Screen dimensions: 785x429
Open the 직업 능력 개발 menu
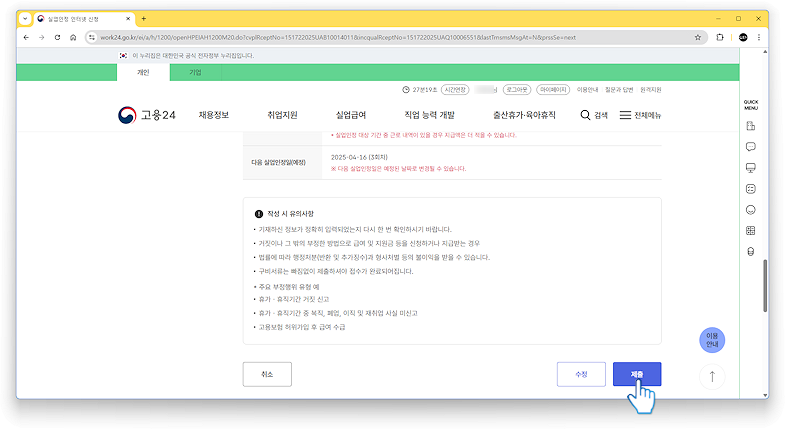click(x=430, y=115)
